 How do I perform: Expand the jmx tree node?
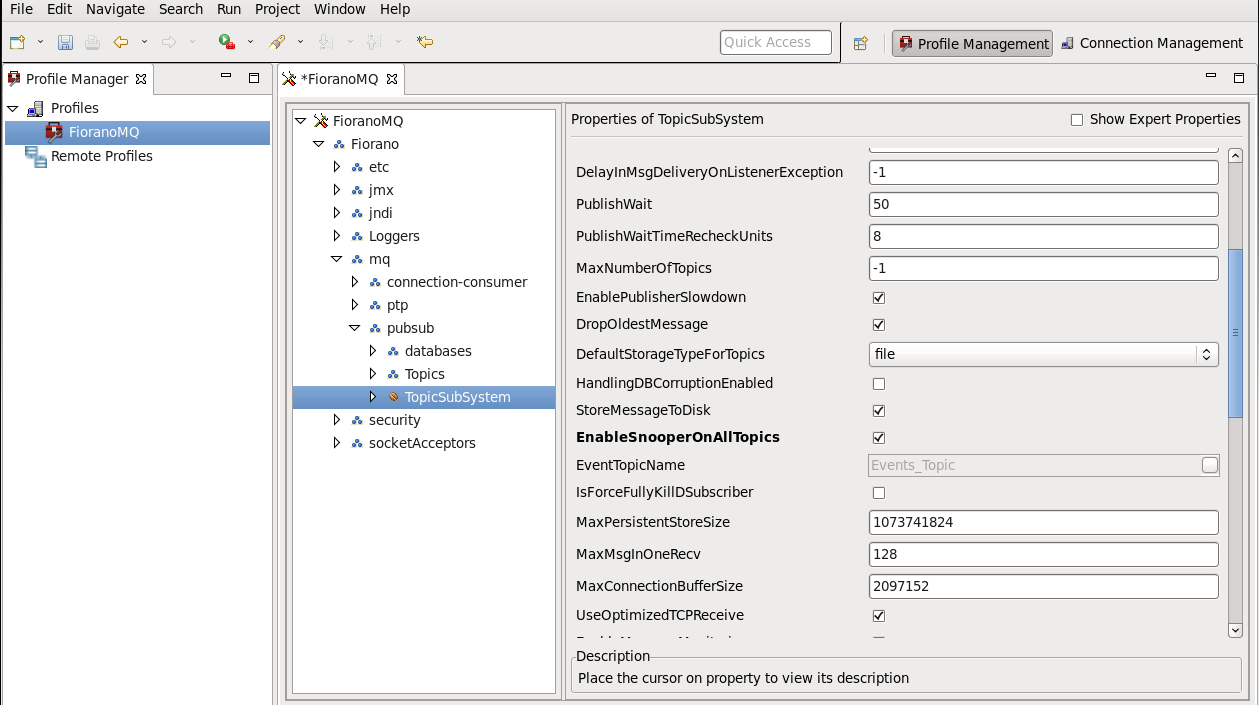[337, 190]
